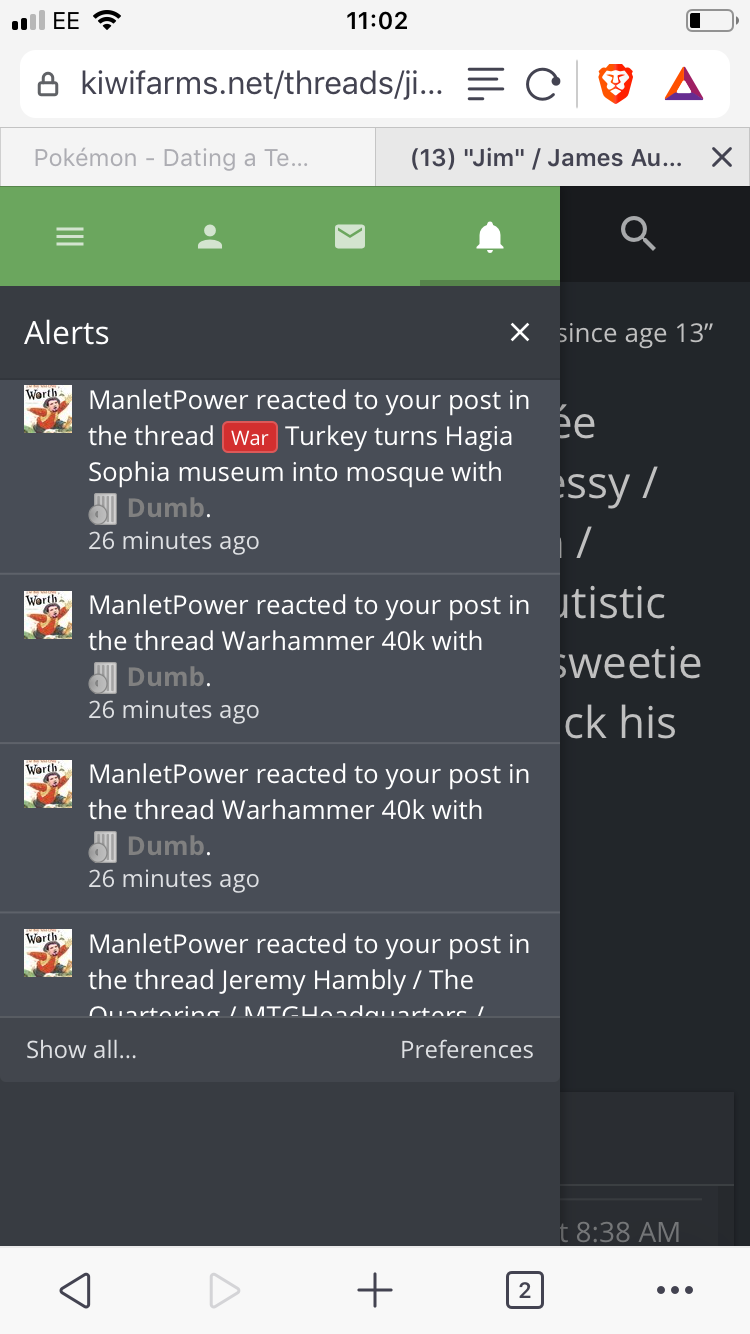Tap the Brave shields lion icon
Viewport: 750px width, 1334px height.
[616, 84]
